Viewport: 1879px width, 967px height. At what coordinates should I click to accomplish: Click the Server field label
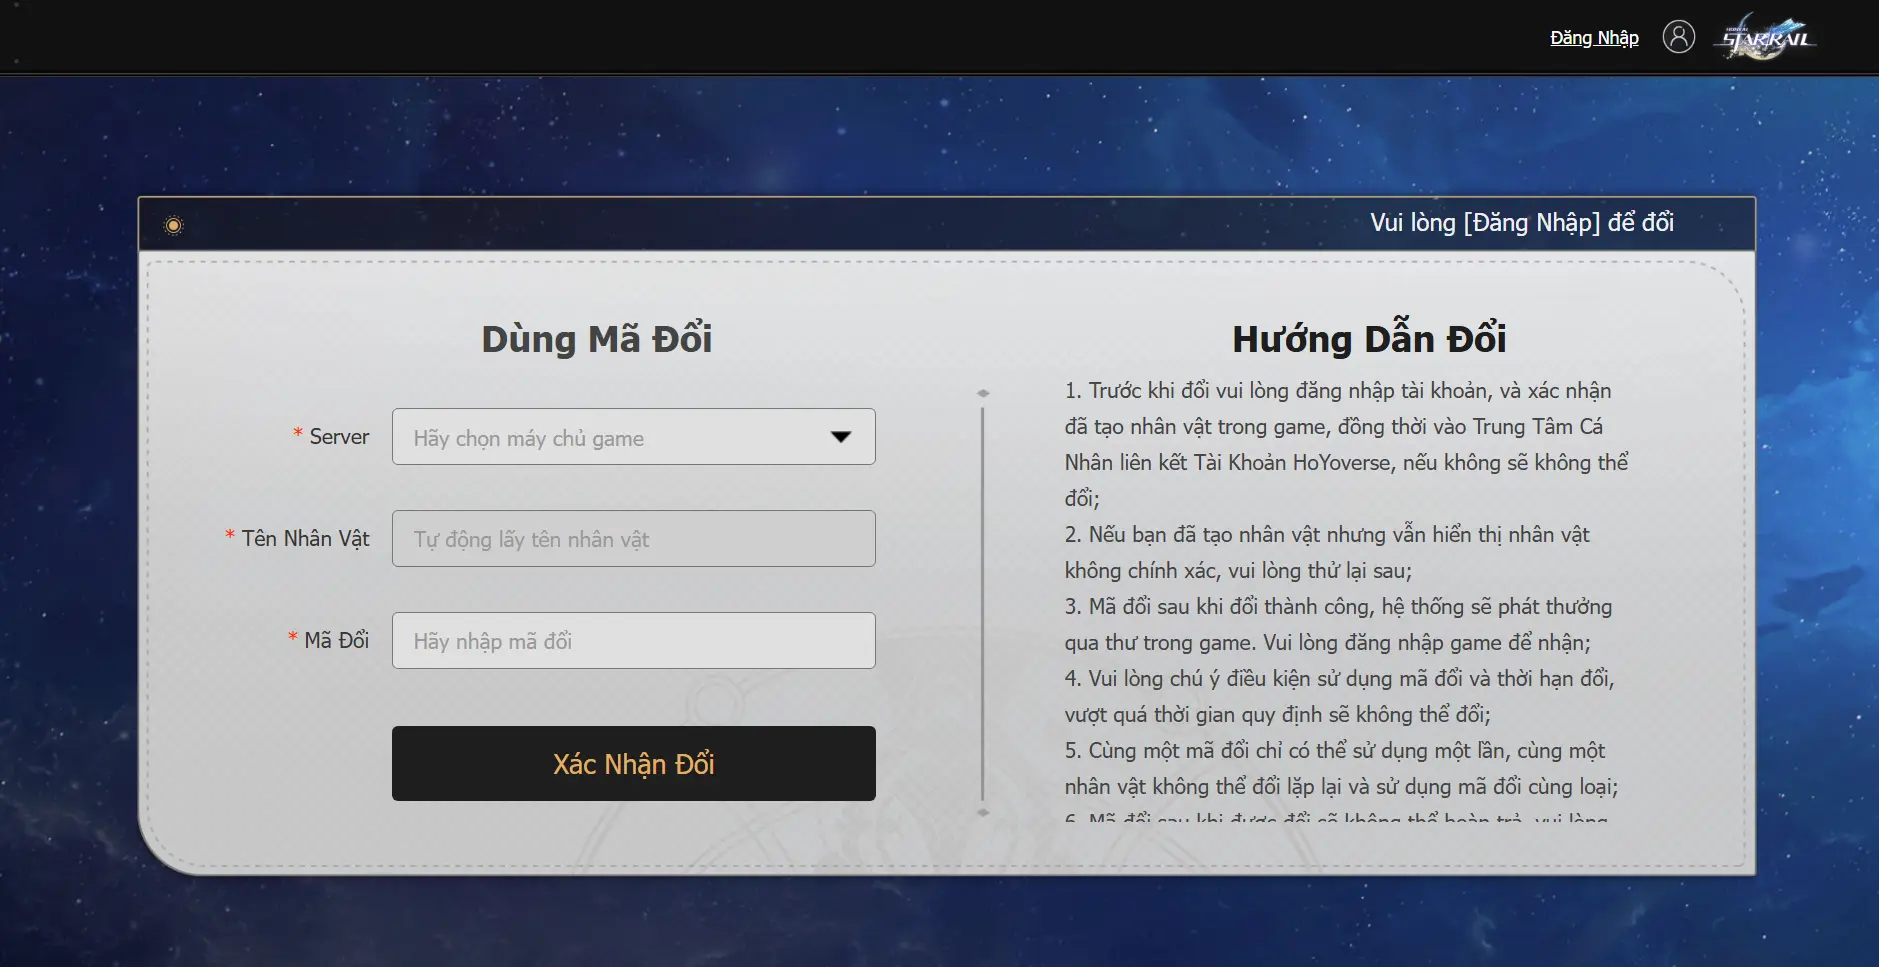[x=339, y=437]
